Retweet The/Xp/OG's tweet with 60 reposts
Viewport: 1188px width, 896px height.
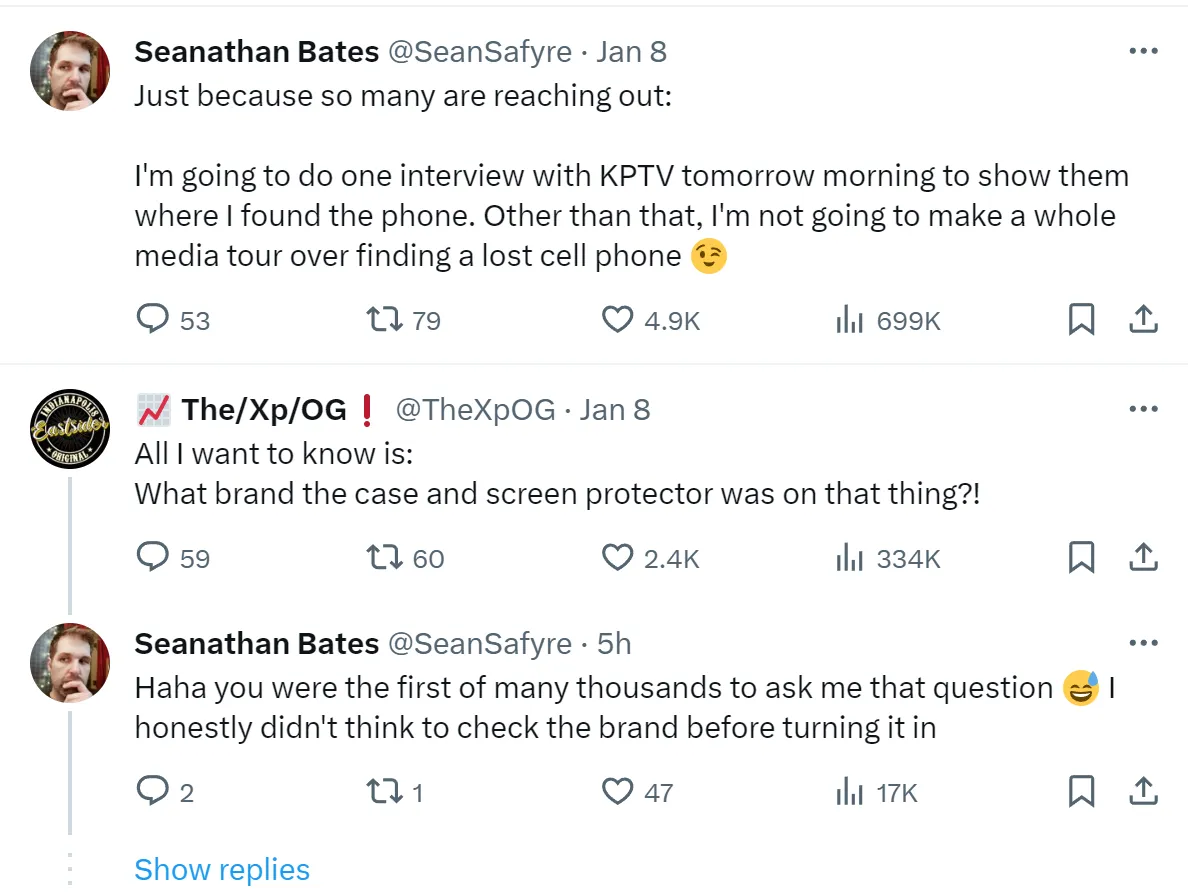coord(384,558)
